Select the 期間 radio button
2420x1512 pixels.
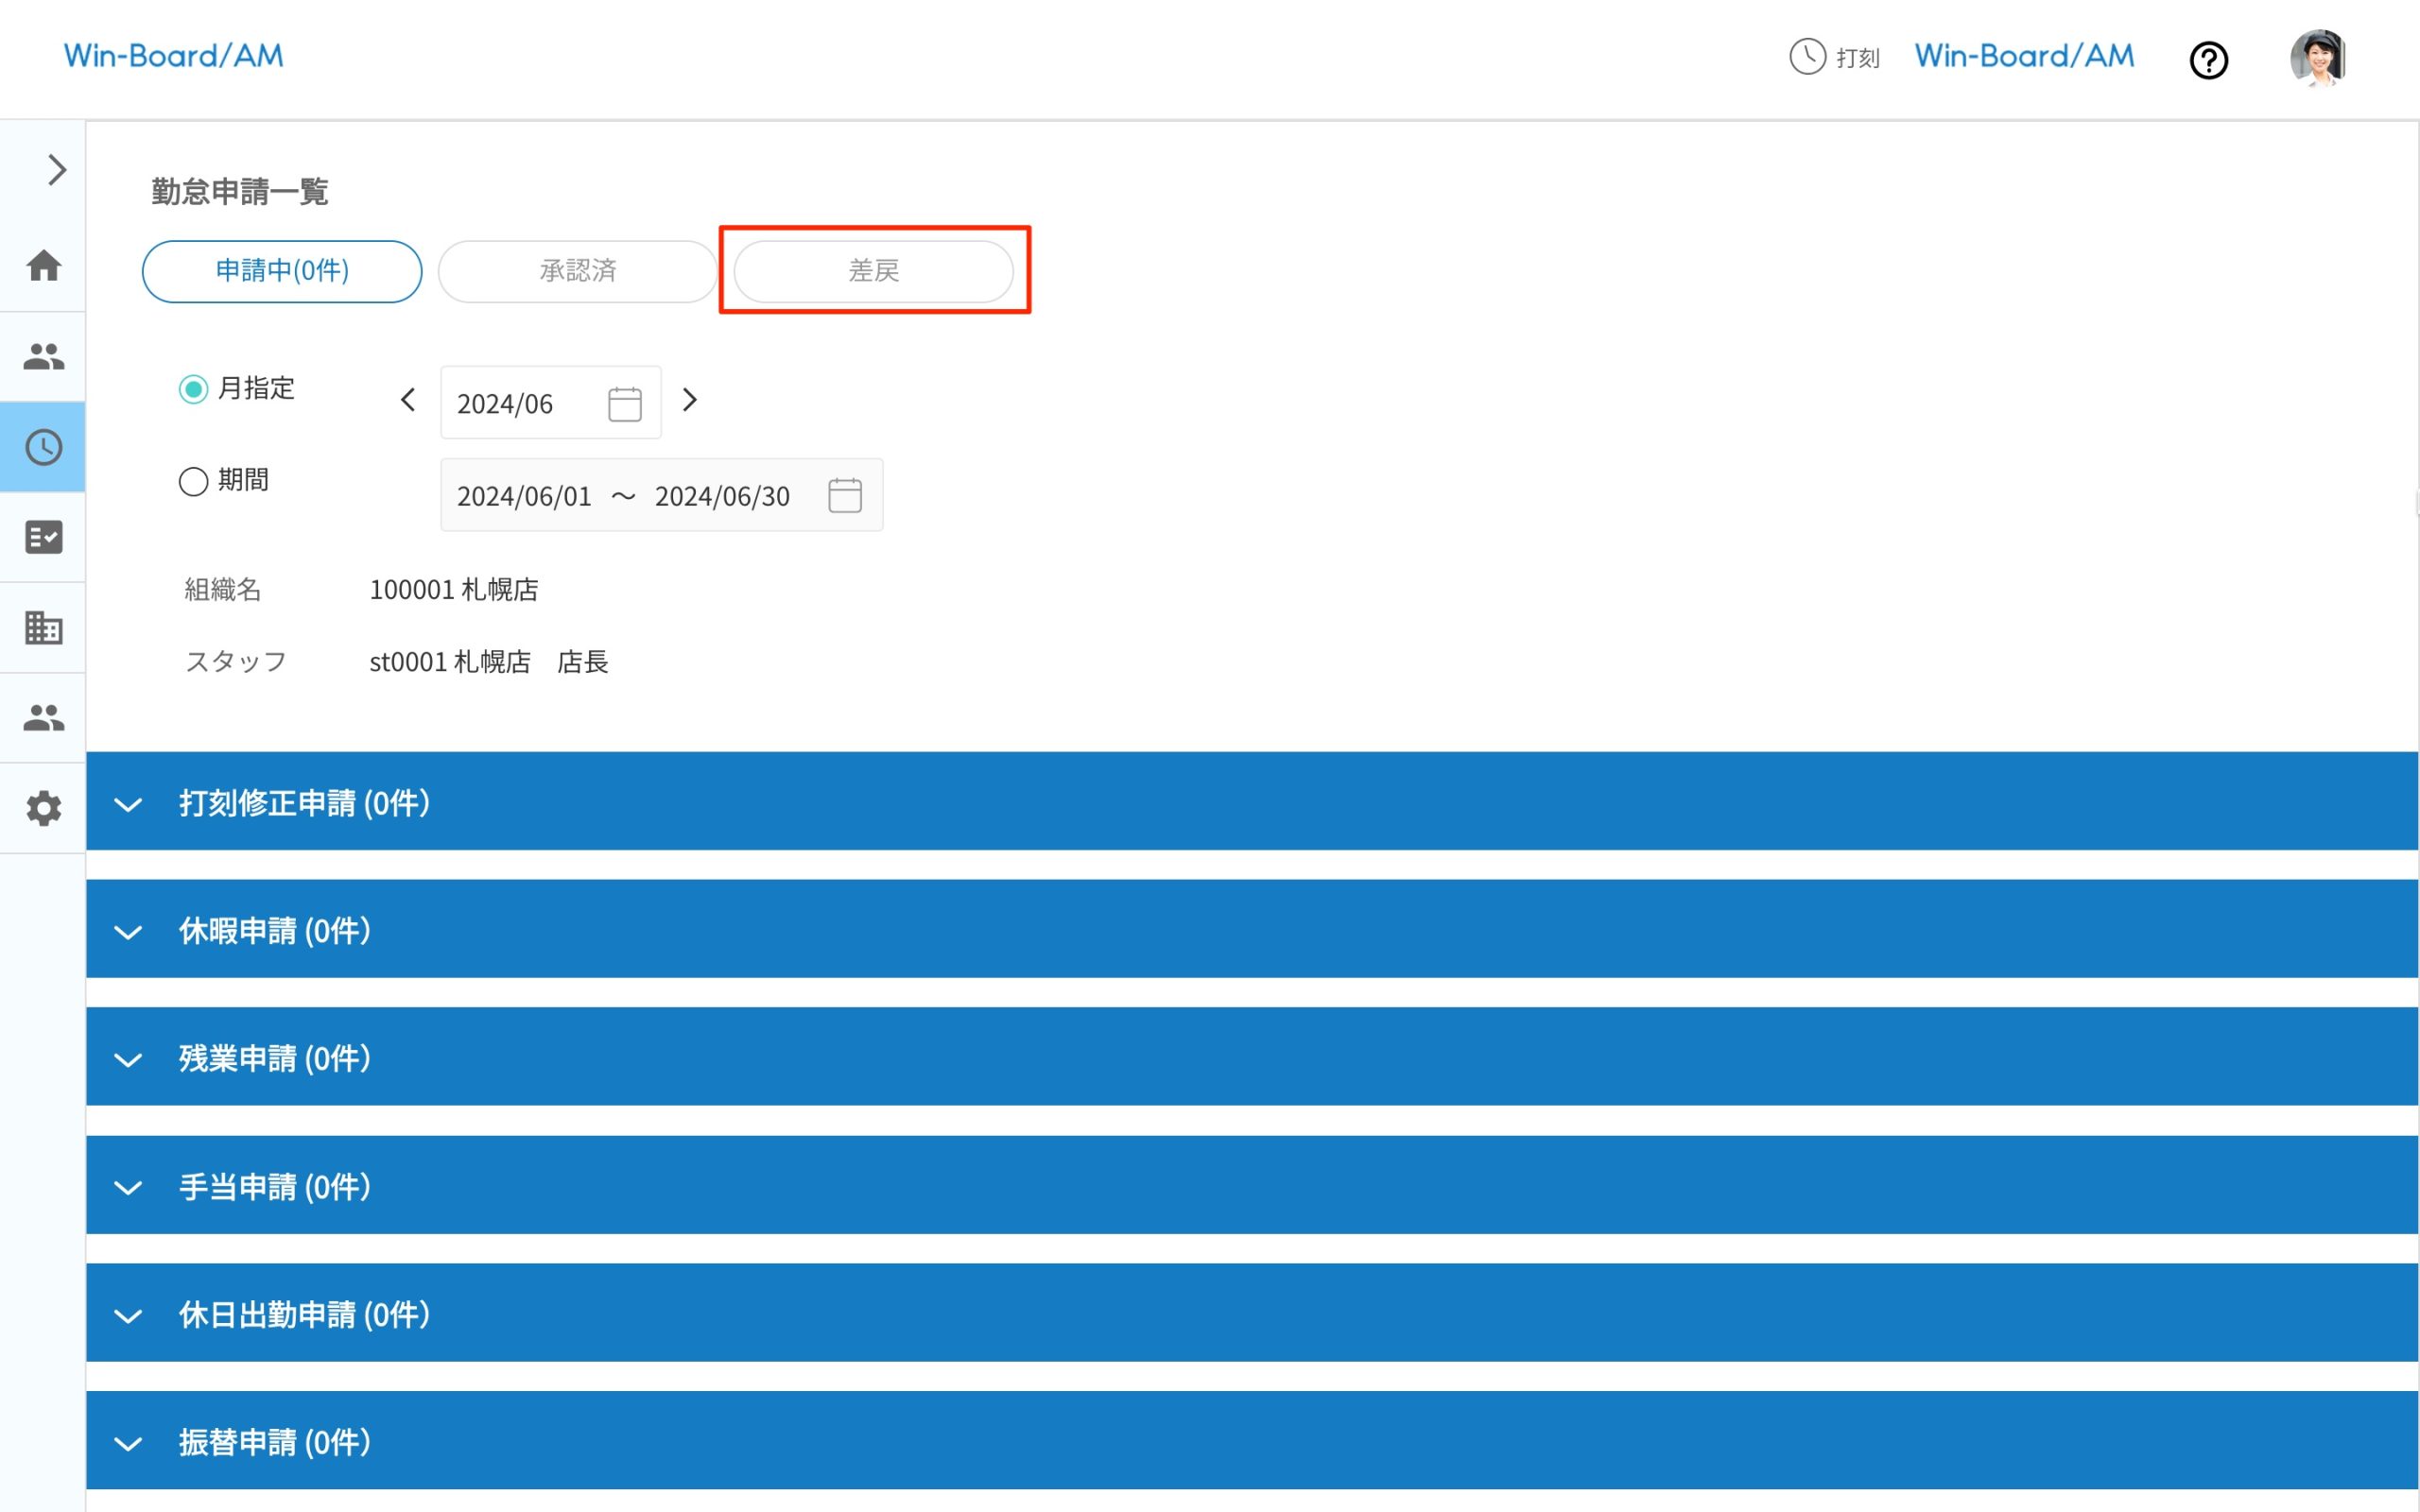194,481
